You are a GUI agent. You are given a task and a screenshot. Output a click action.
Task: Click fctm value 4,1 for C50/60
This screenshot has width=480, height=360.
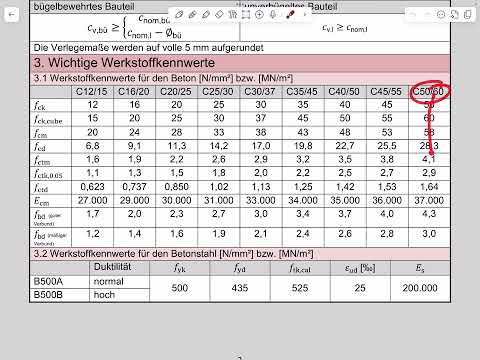point(429,159)
